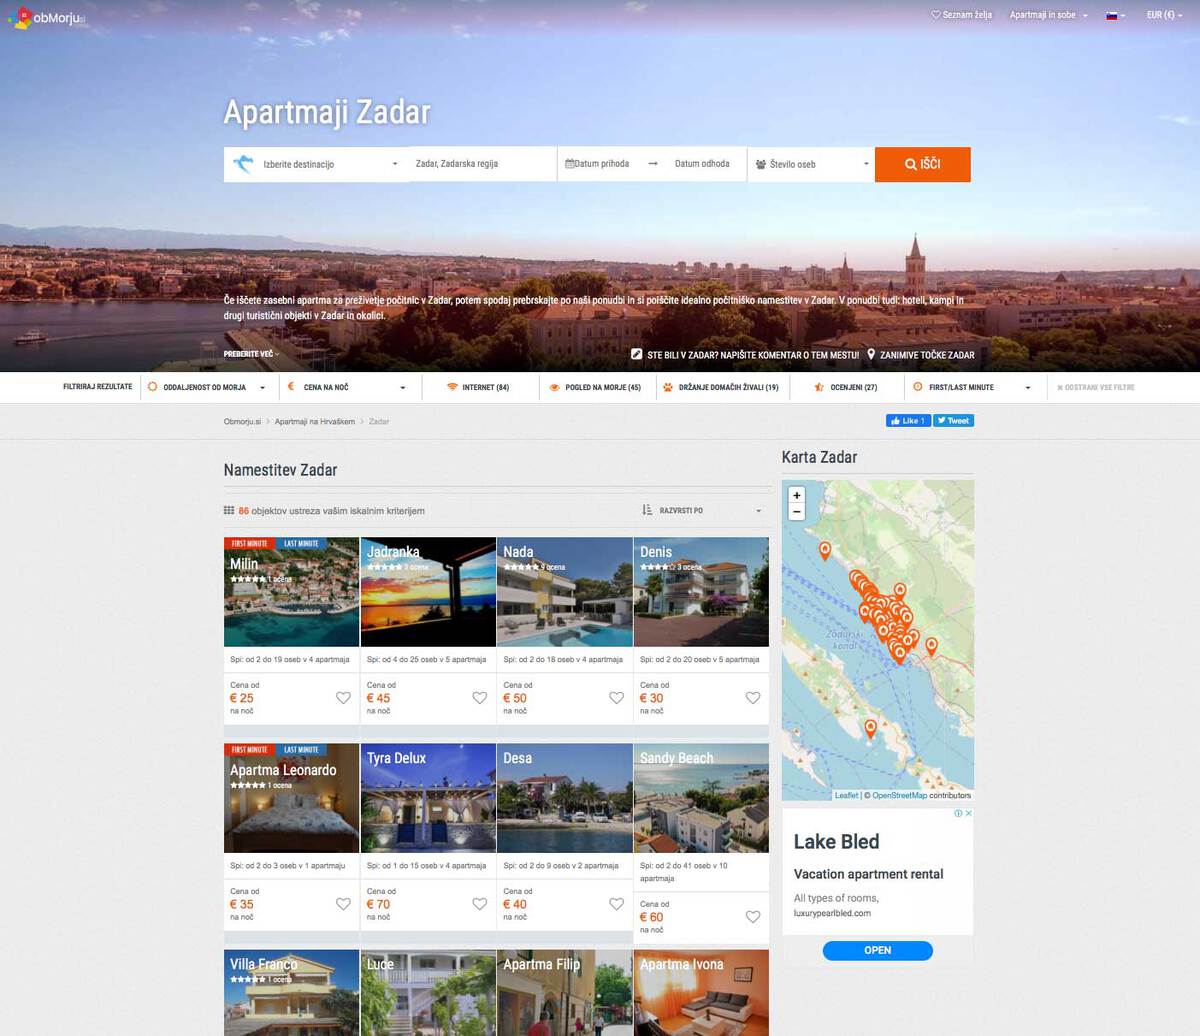Add Milin to wishlist with heart icon
The height and width of the screenshot is (1036, 1200).
(x=343, y=698)
